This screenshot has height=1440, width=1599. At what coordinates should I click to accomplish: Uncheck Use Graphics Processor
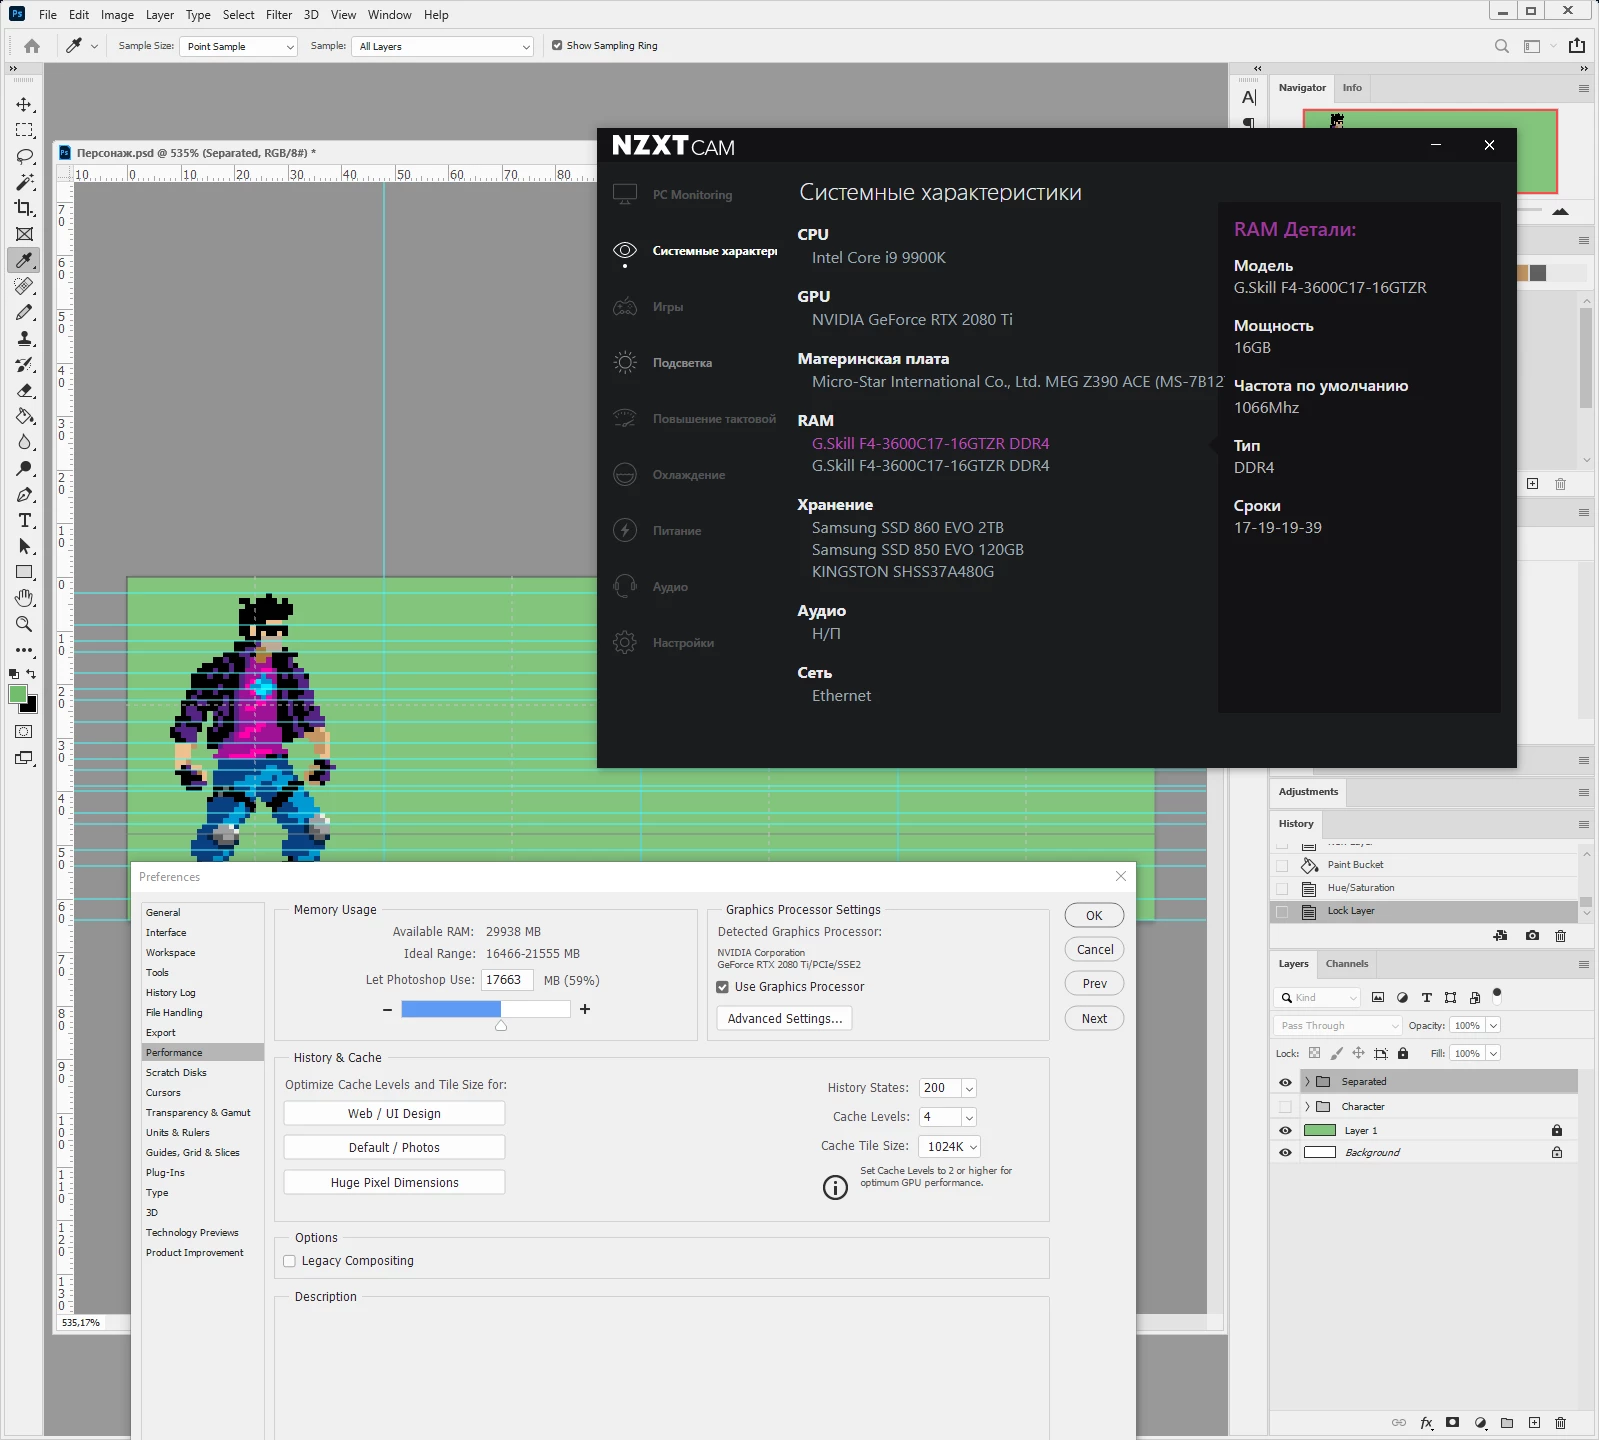click(x=722, y=987)
